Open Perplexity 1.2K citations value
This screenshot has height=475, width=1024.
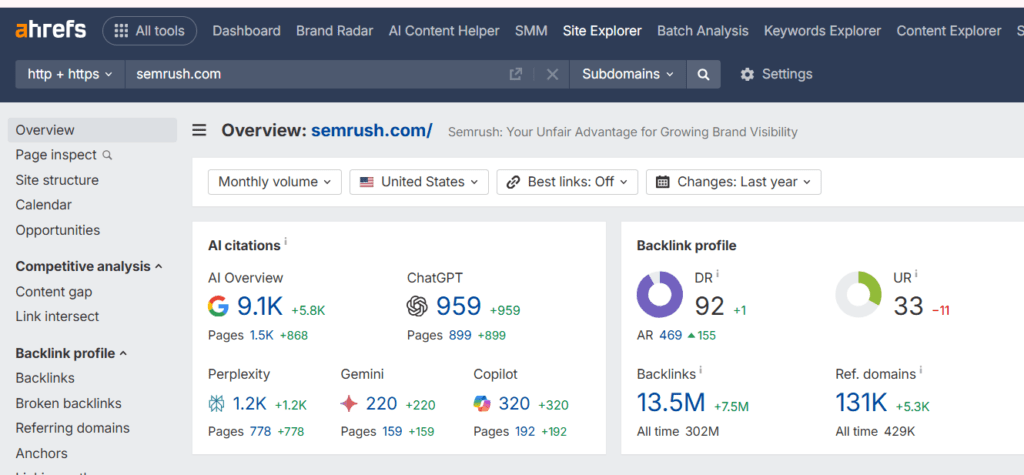[249, 404]
